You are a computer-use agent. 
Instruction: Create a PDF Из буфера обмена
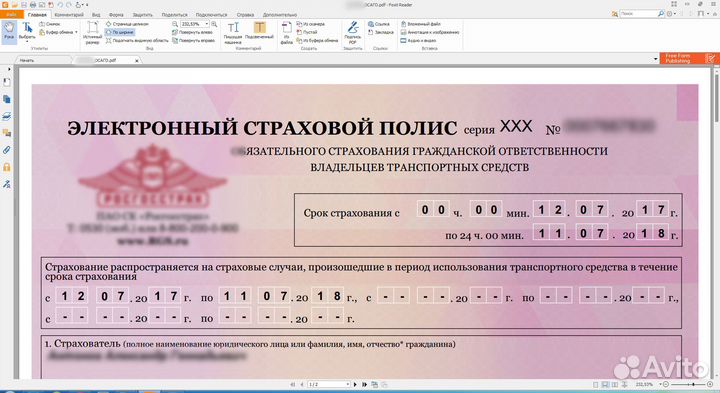tap(318, 40)
